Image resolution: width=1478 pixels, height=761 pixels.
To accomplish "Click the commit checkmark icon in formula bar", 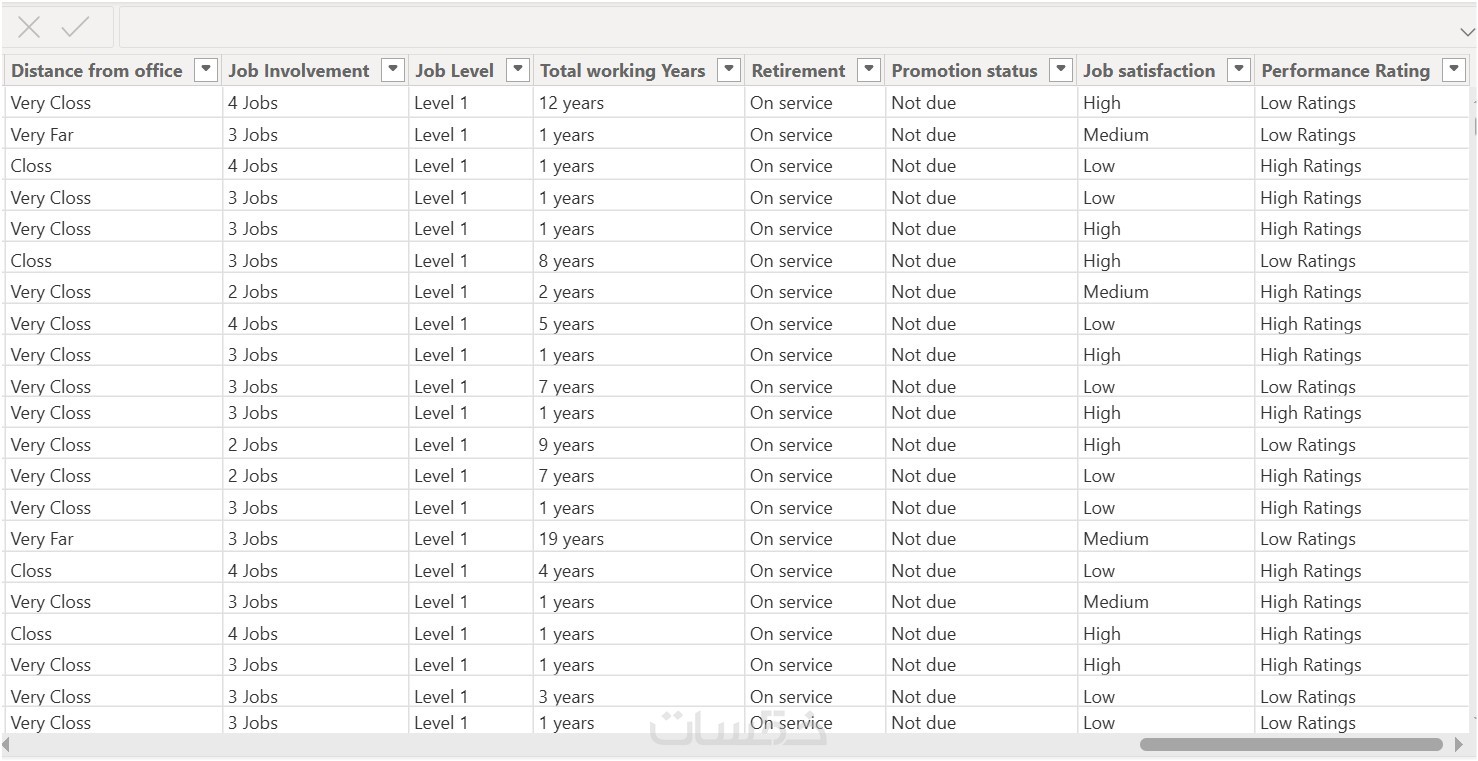I will (x=76, y=28).
